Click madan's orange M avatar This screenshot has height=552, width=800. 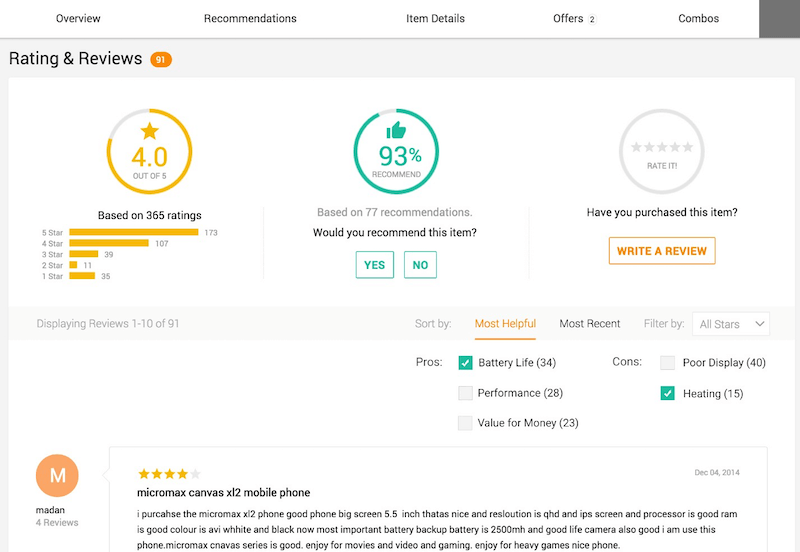coord(57,476)
